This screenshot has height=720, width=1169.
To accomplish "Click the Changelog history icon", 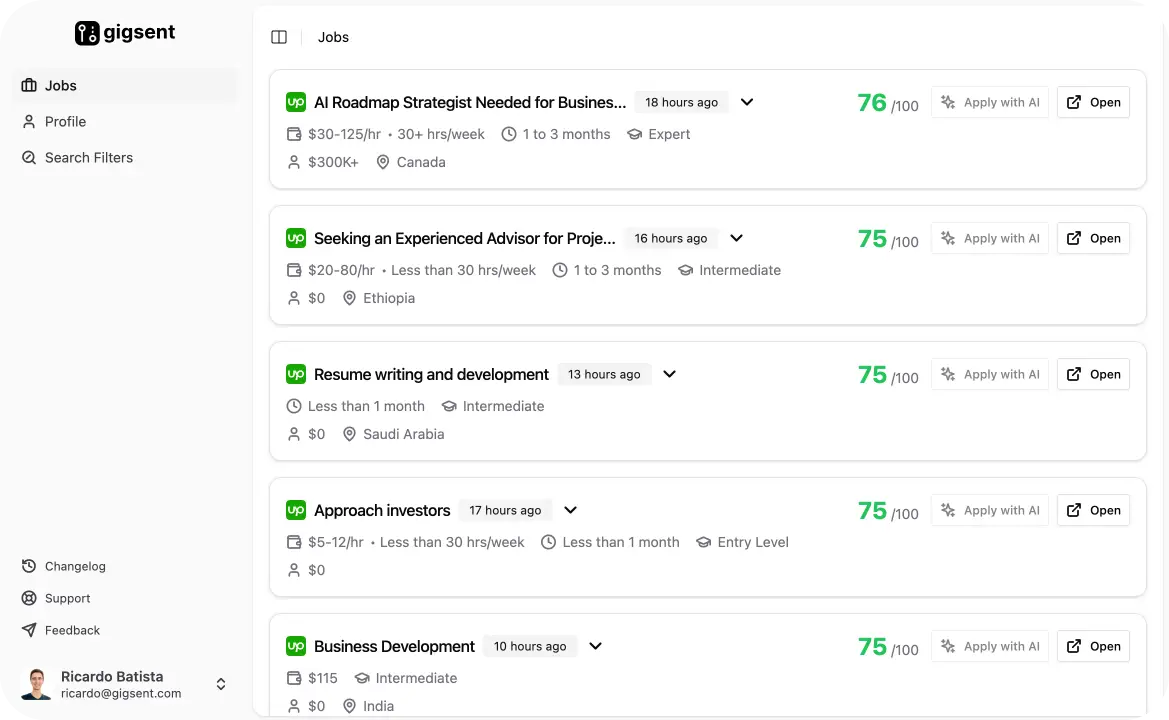I will (x=29, y=566).
